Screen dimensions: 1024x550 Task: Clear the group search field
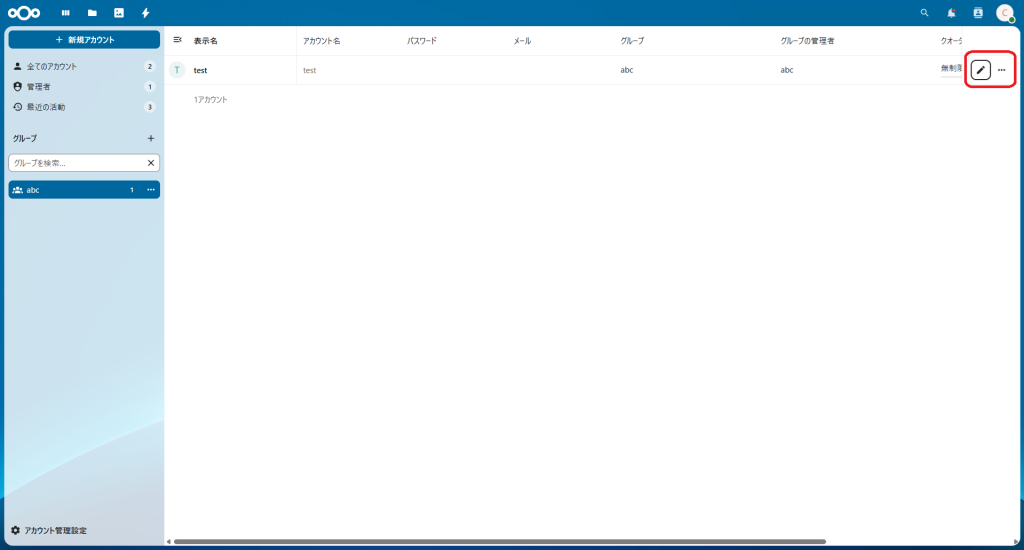click(x=151, y=162)
